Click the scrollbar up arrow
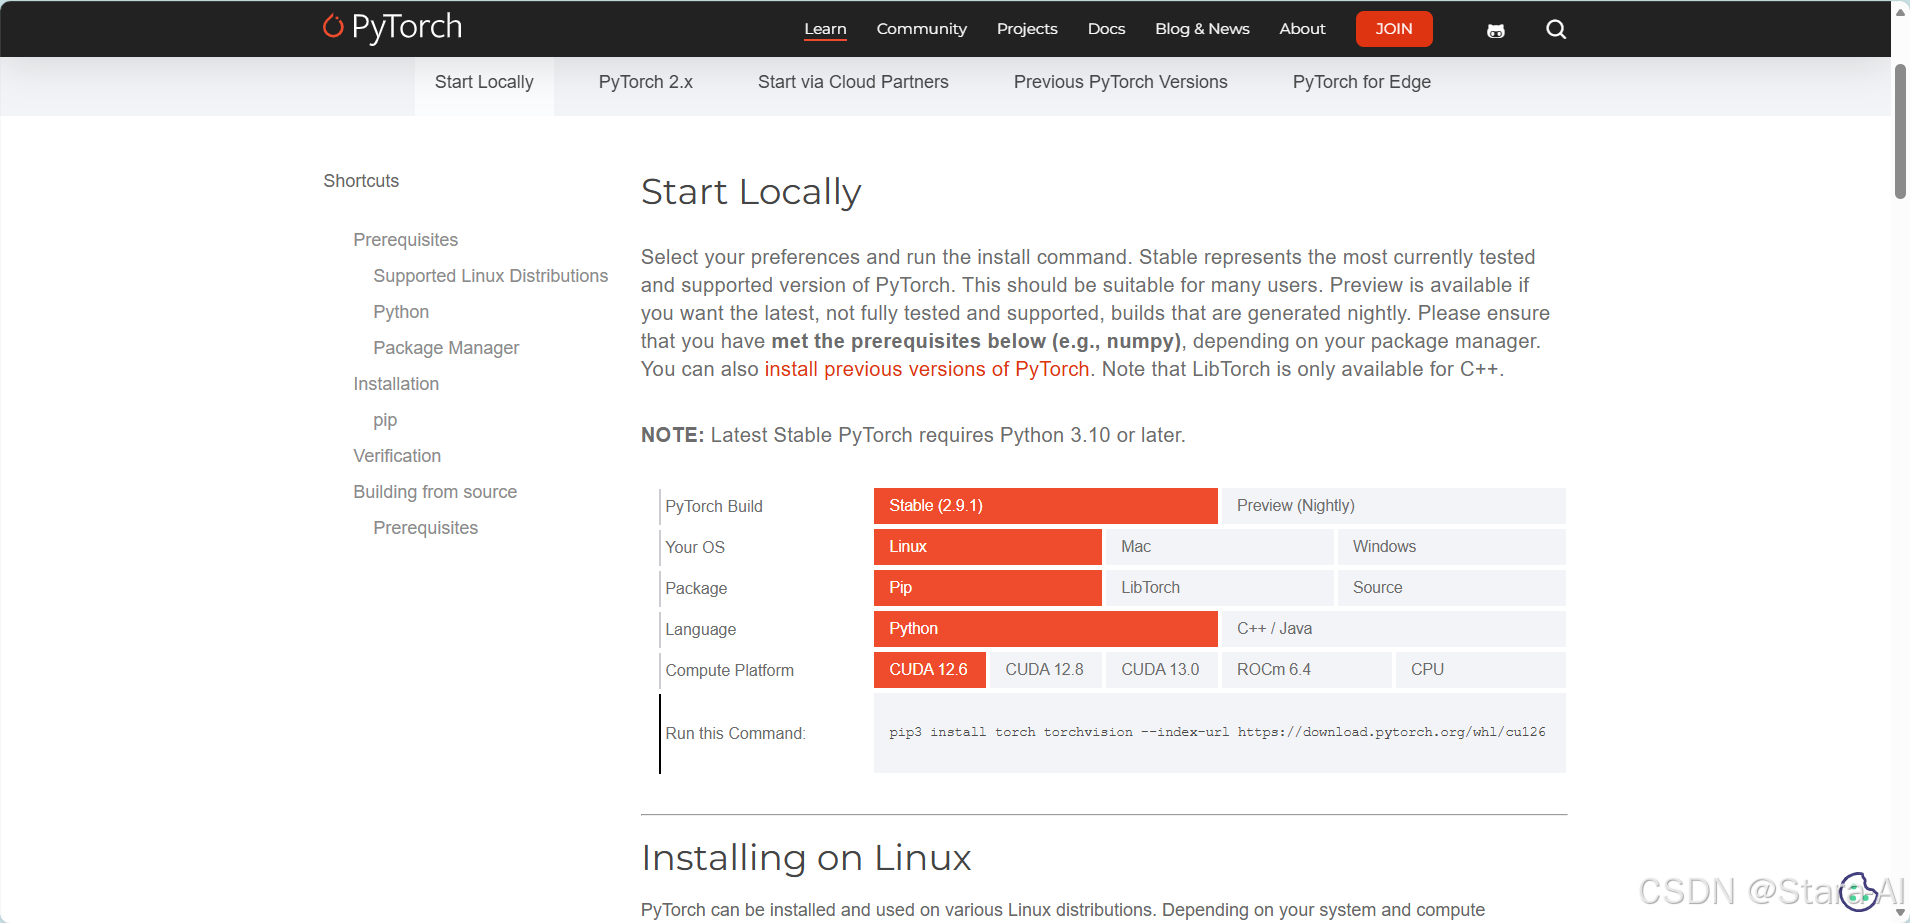The image size is (1910, 923). (1900, 11)
